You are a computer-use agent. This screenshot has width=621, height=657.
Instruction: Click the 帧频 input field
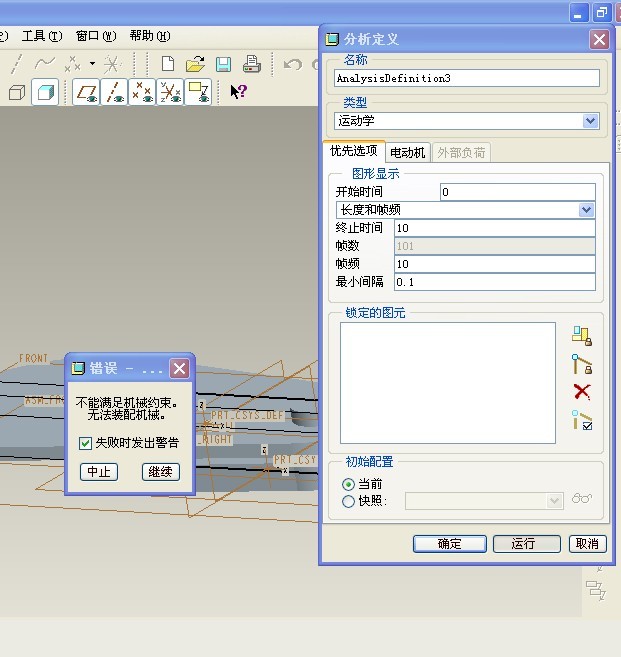[495, 264]
